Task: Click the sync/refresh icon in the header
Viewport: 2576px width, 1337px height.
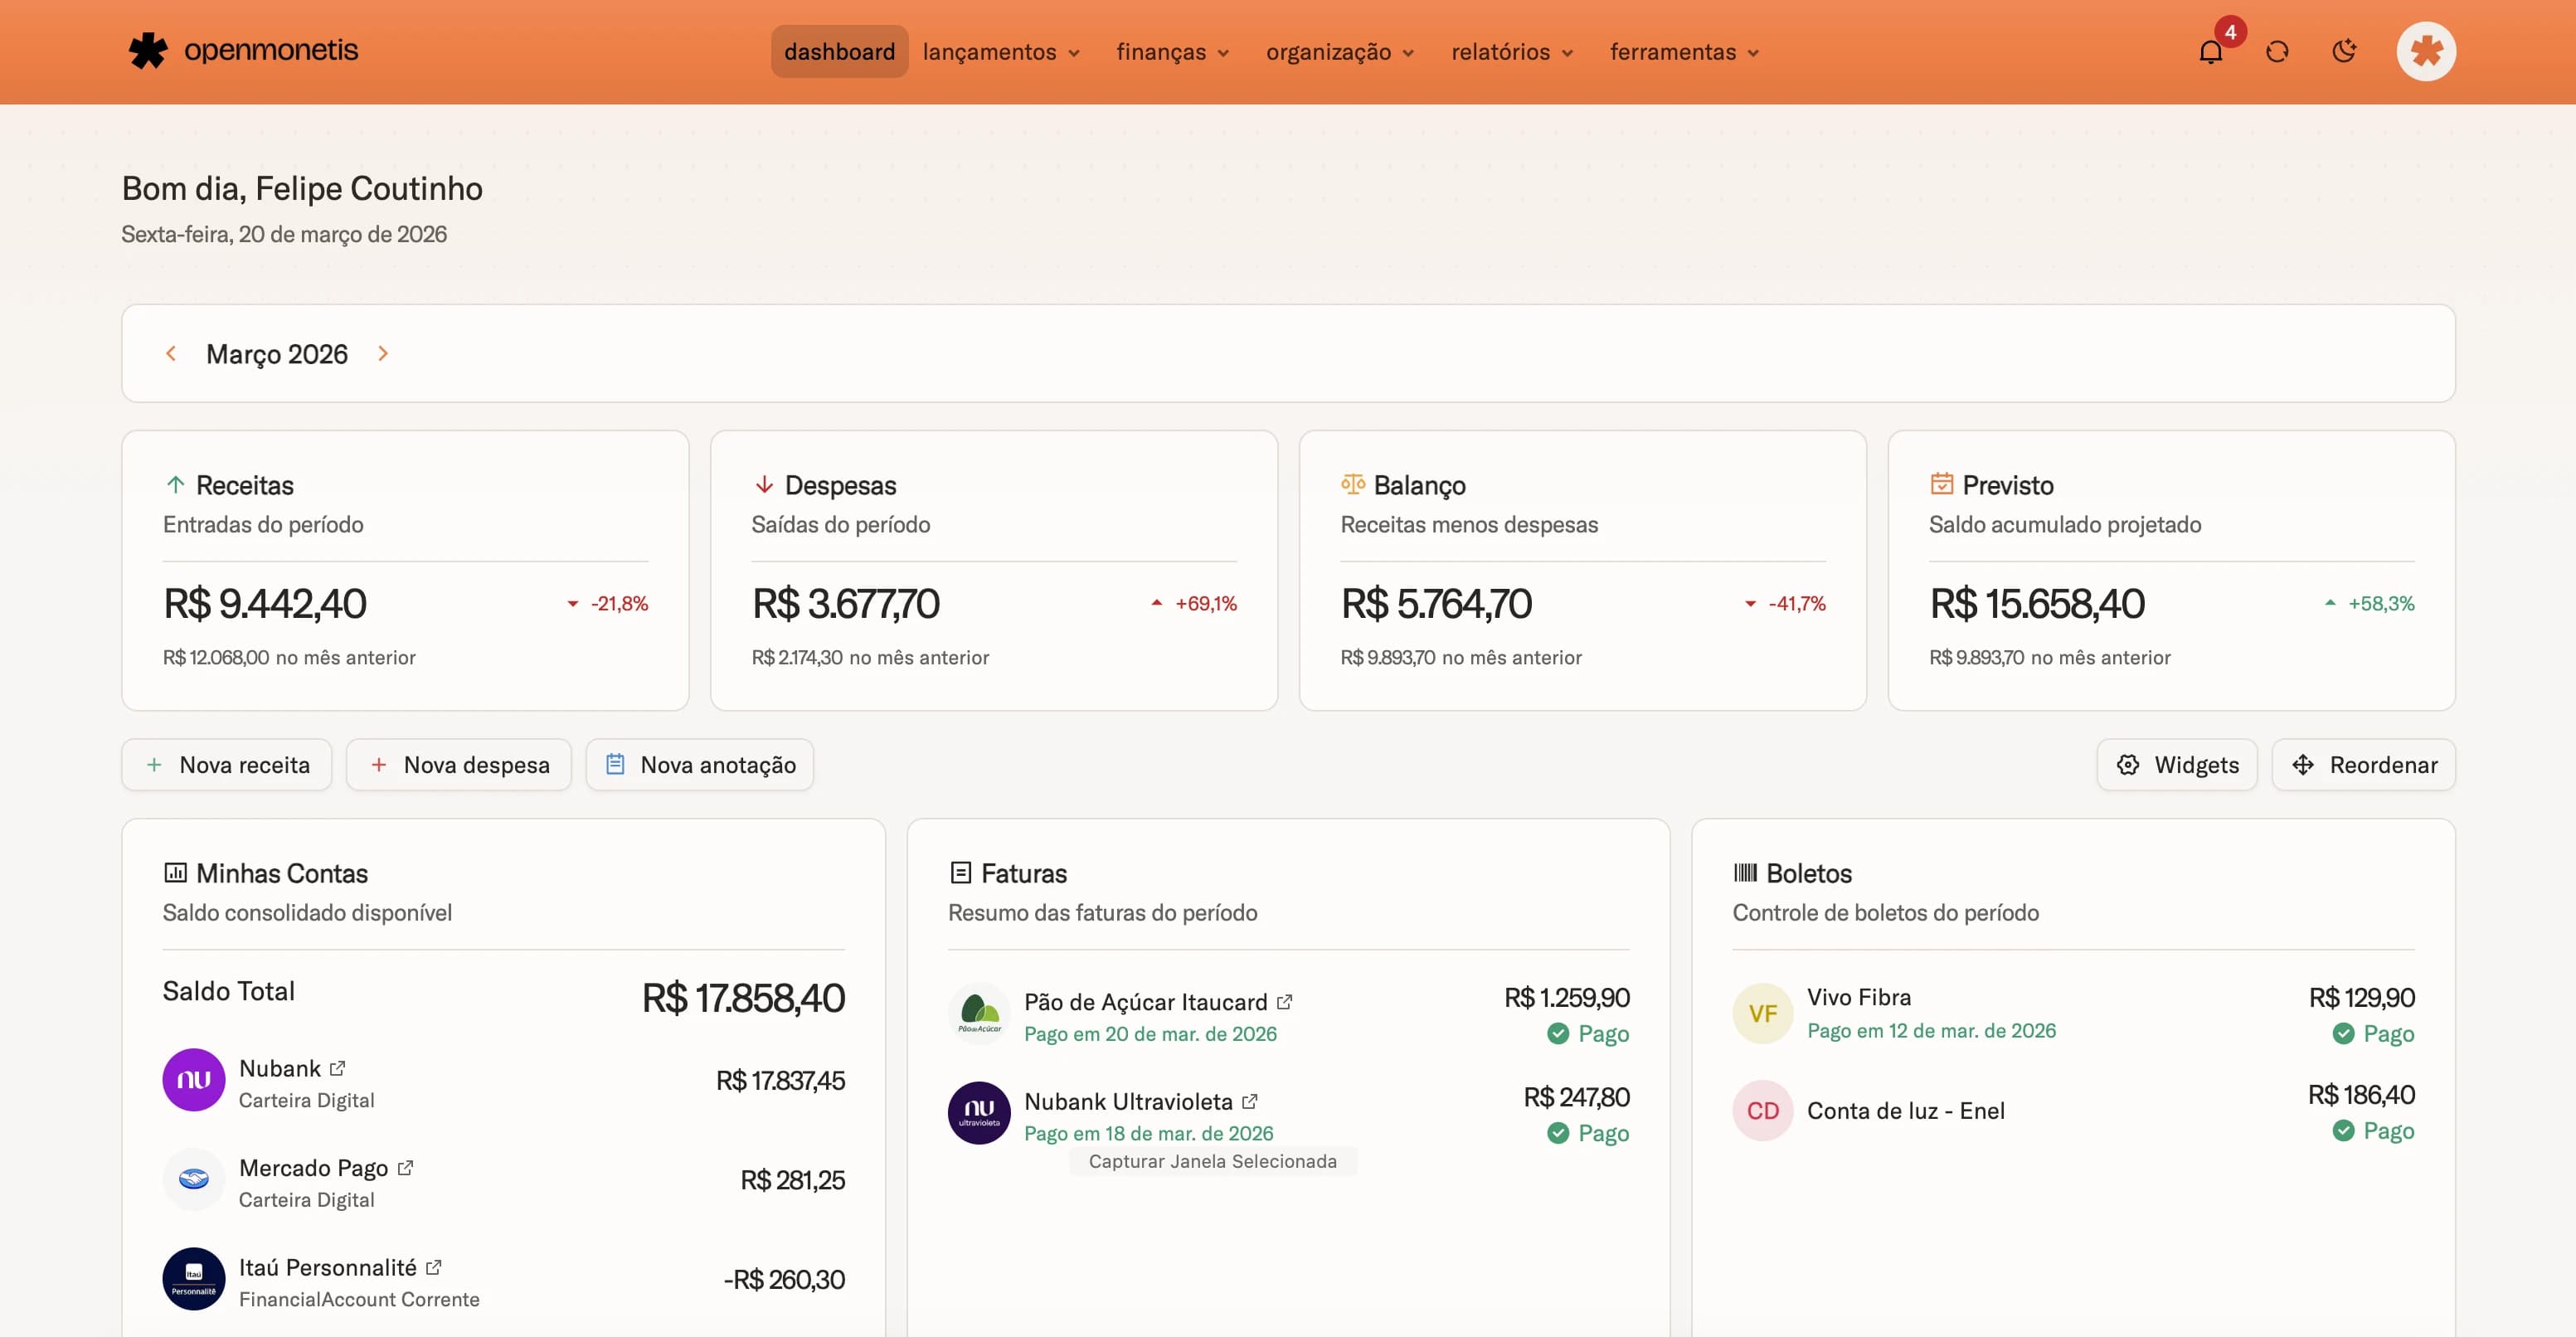Action: pos(2278,51)
